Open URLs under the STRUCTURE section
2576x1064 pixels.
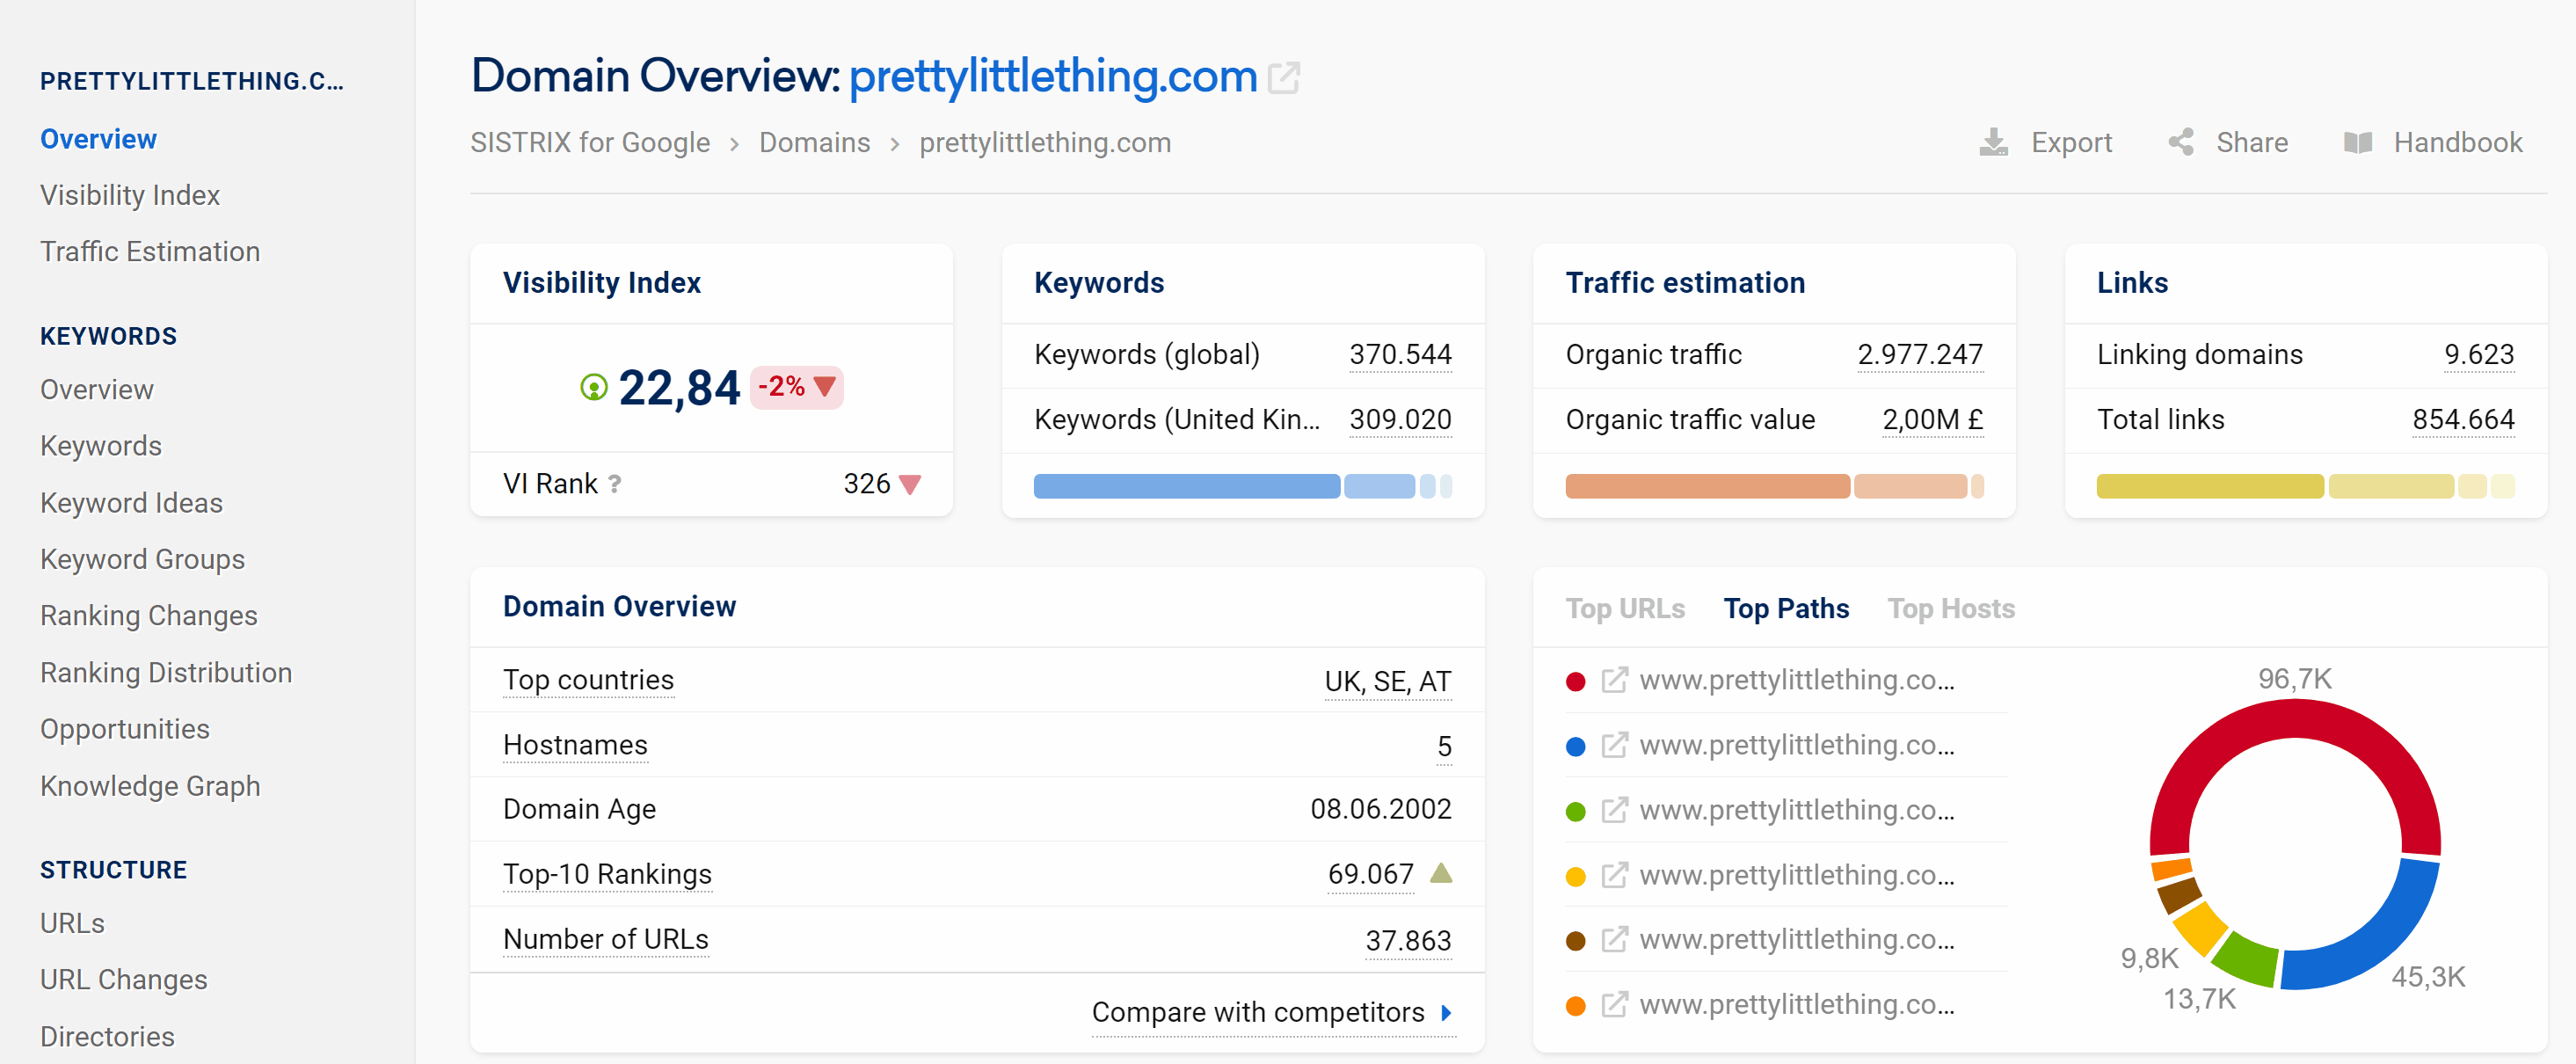pos(72,923)
